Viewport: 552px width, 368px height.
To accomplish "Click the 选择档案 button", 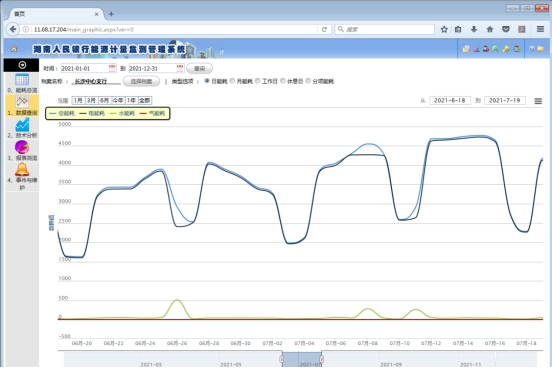I will click(141, 81).
